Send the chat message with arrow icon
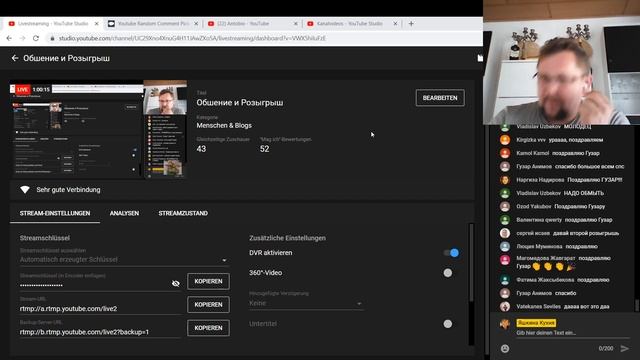Screen dimensions: 640x360 tap(624, 348)
